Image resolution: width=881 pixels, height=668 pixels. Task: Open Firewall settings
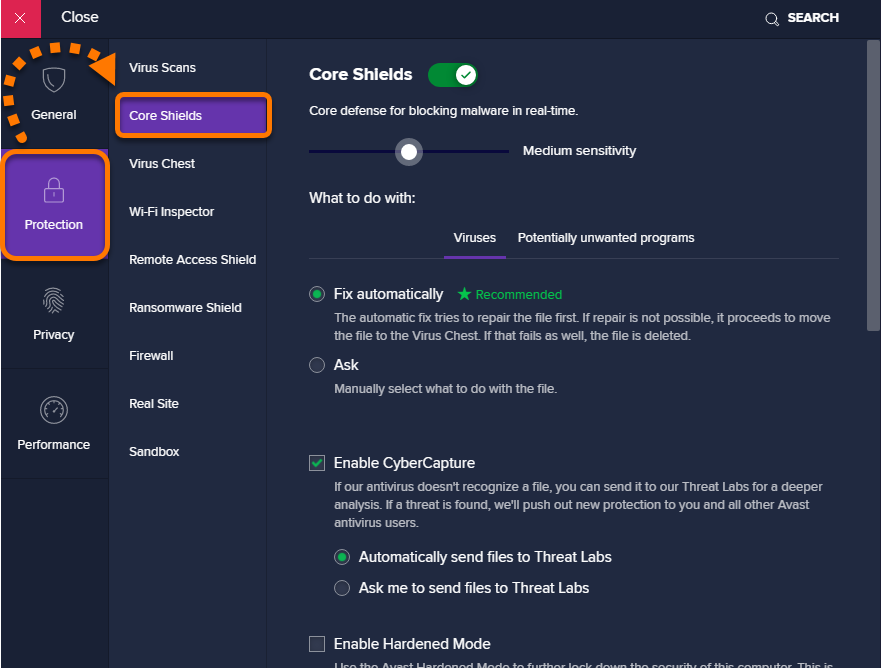tap(151, 356)
